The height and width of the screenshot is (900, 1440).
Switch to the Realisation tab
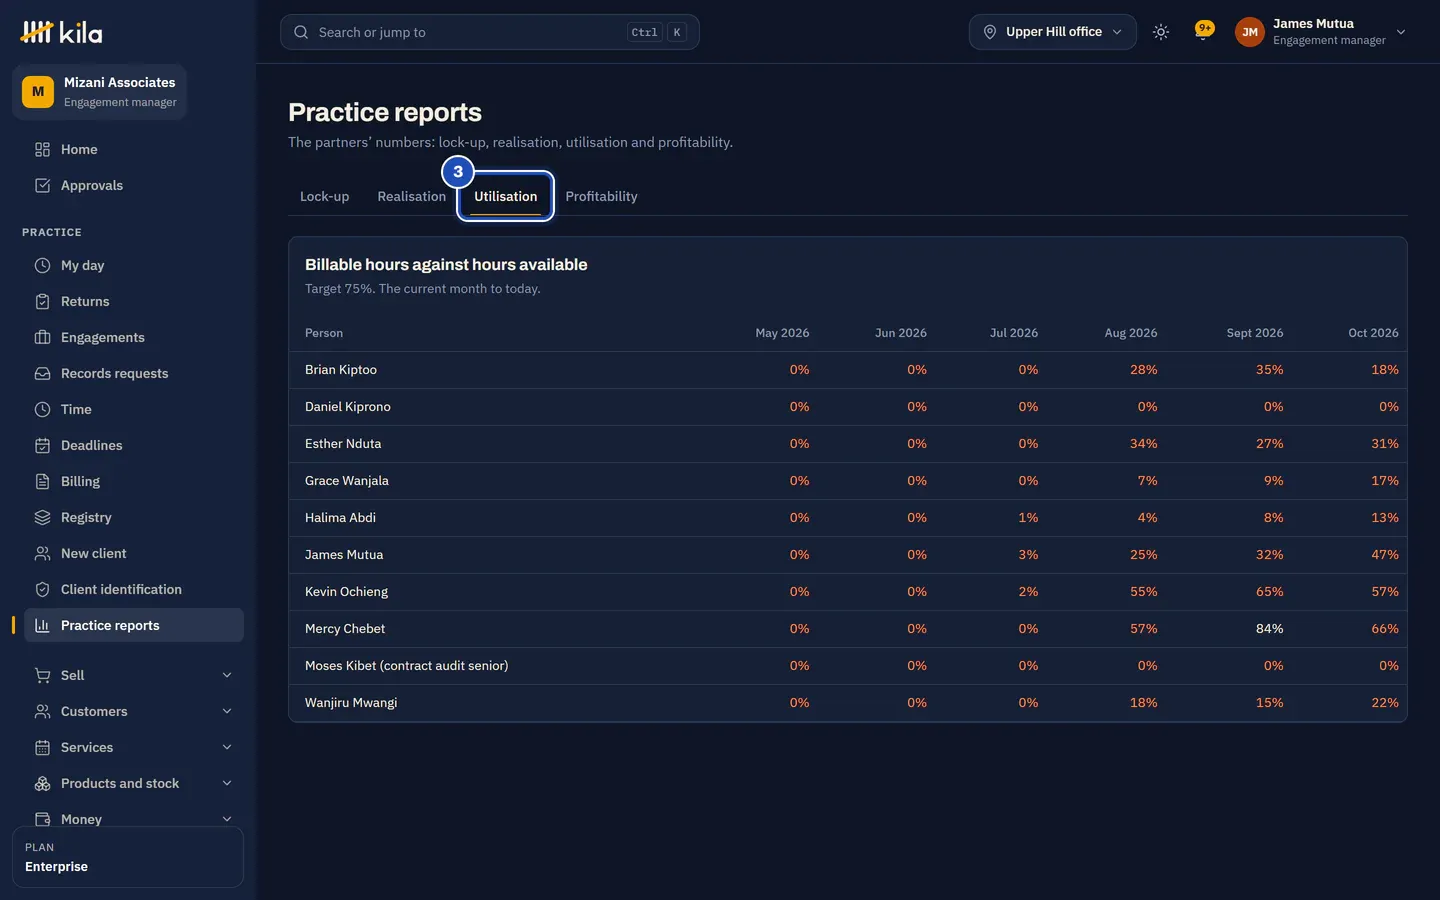pos(412,196)
